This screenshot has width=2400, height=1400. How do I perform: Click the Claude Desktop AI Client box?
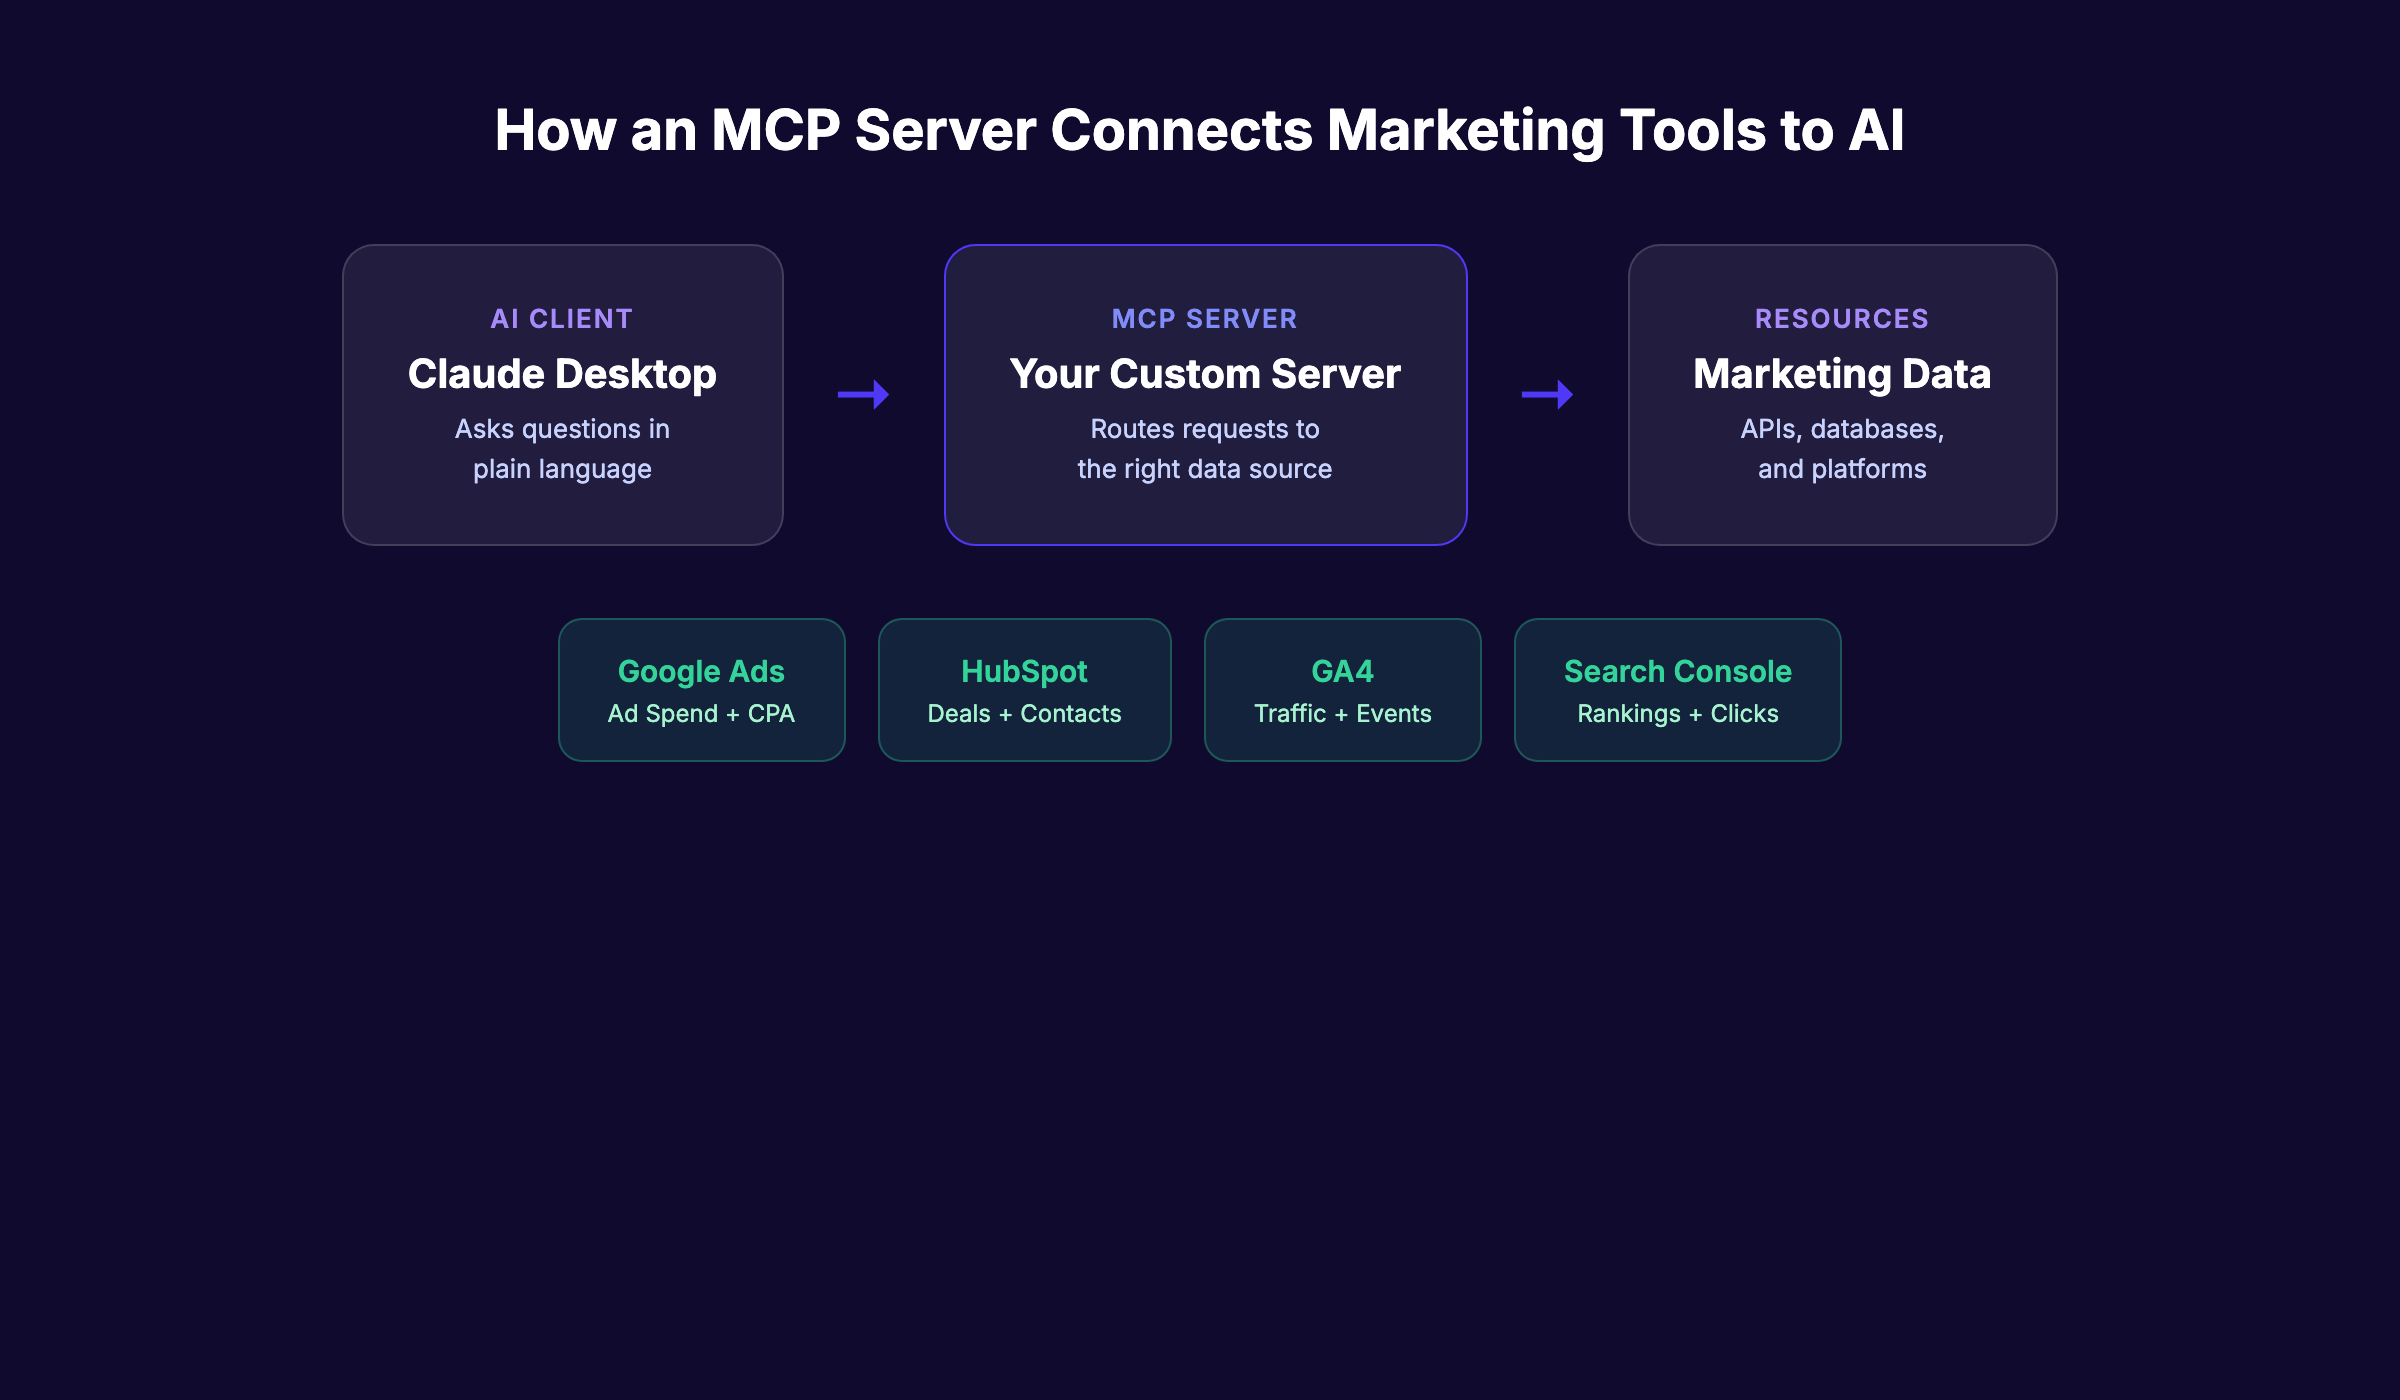(562, 395)
